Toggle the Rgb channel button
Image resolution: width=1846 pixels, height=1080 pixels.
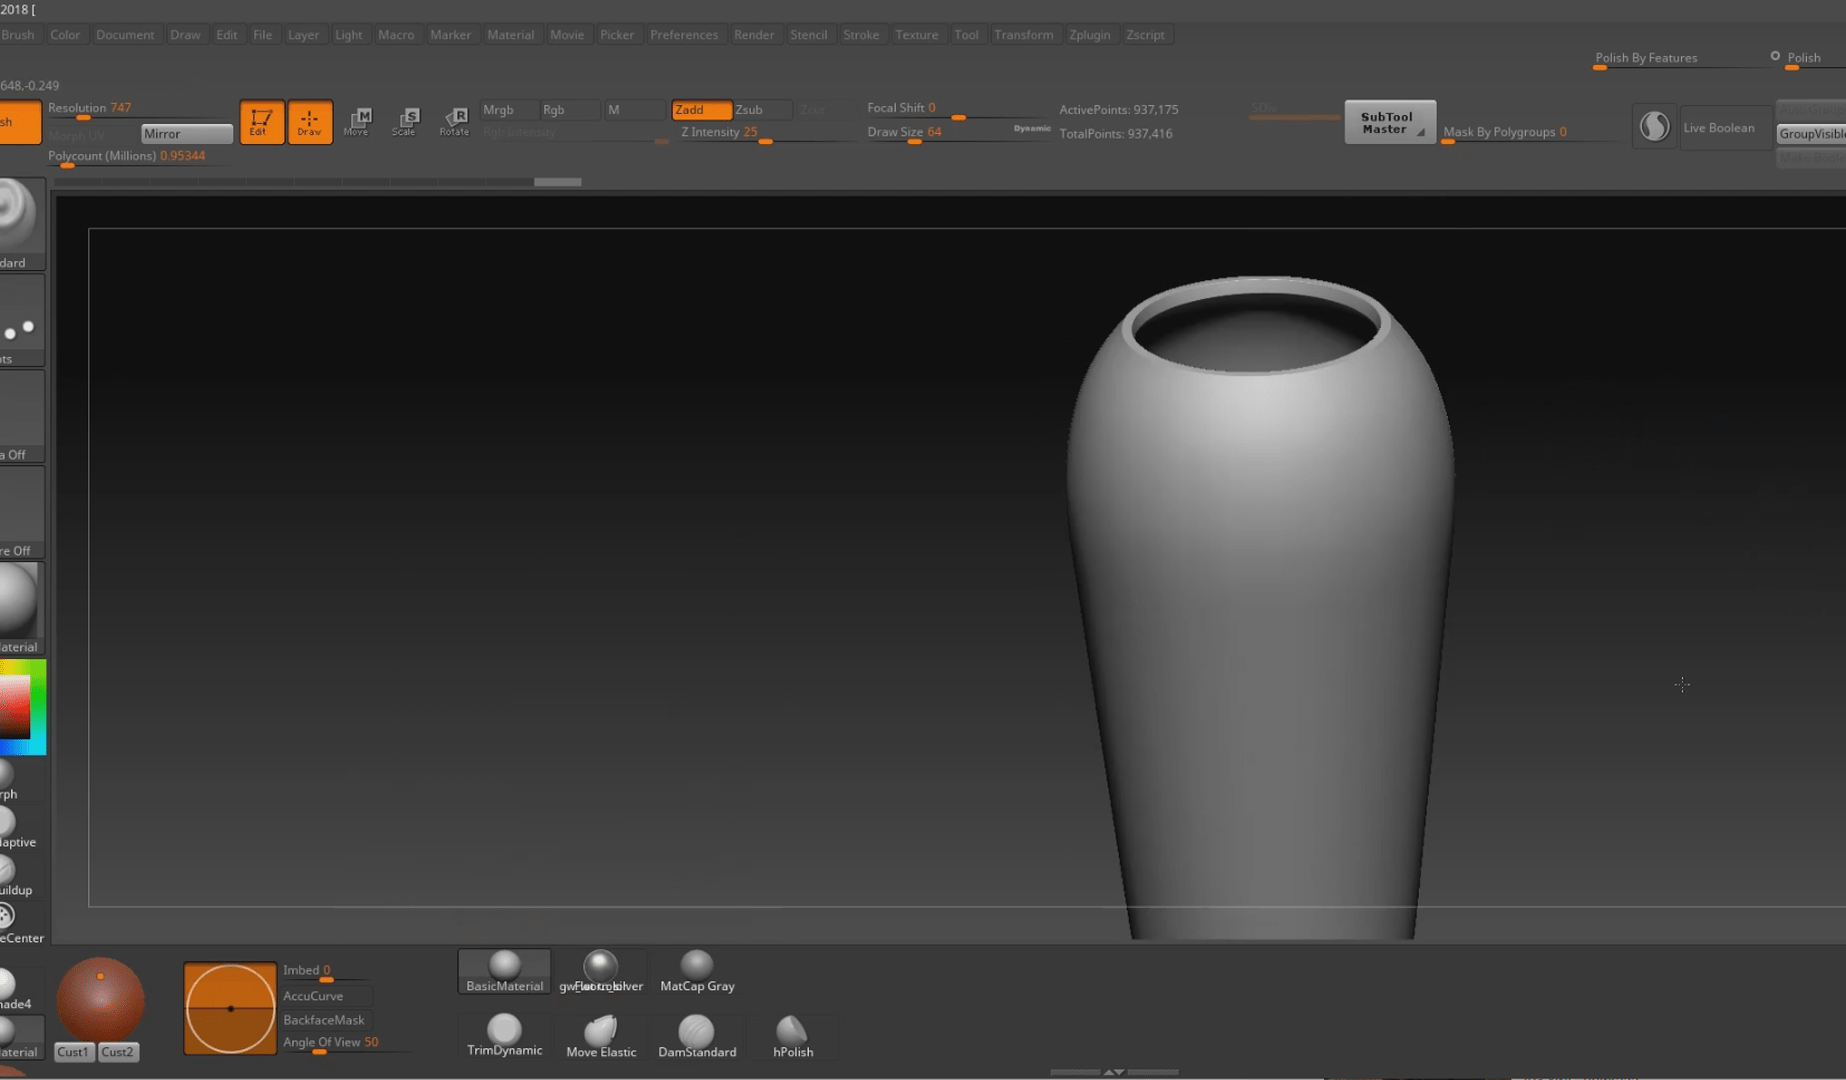pyautogui.click(x=568, y=110)
